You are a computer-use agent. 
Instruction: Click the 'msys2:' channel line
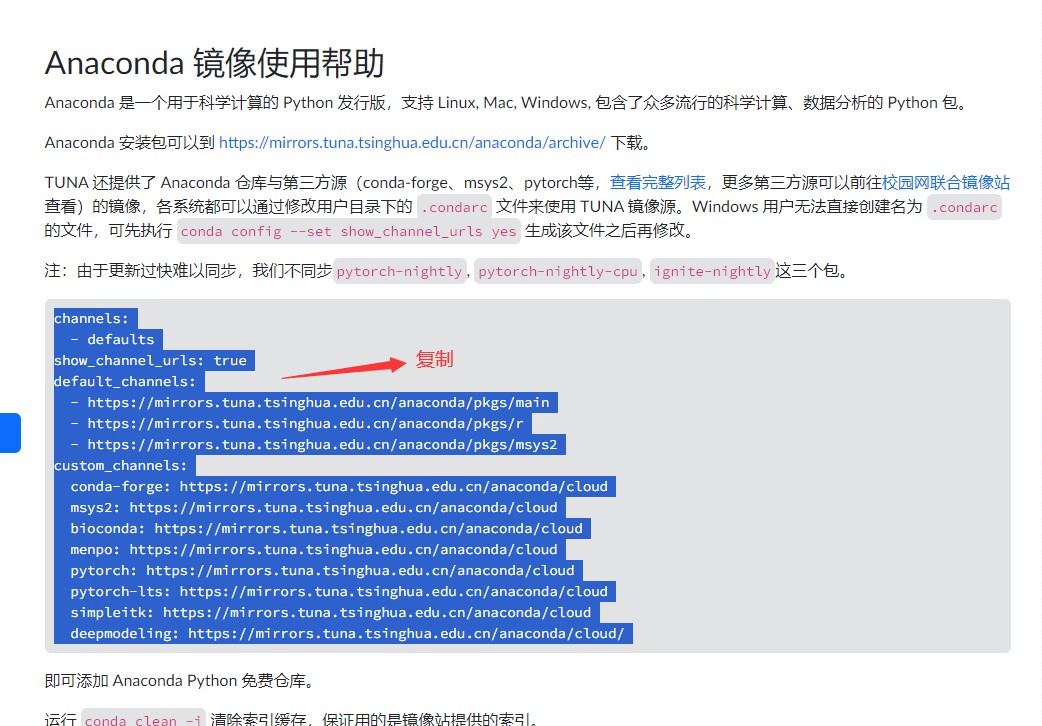314,507
